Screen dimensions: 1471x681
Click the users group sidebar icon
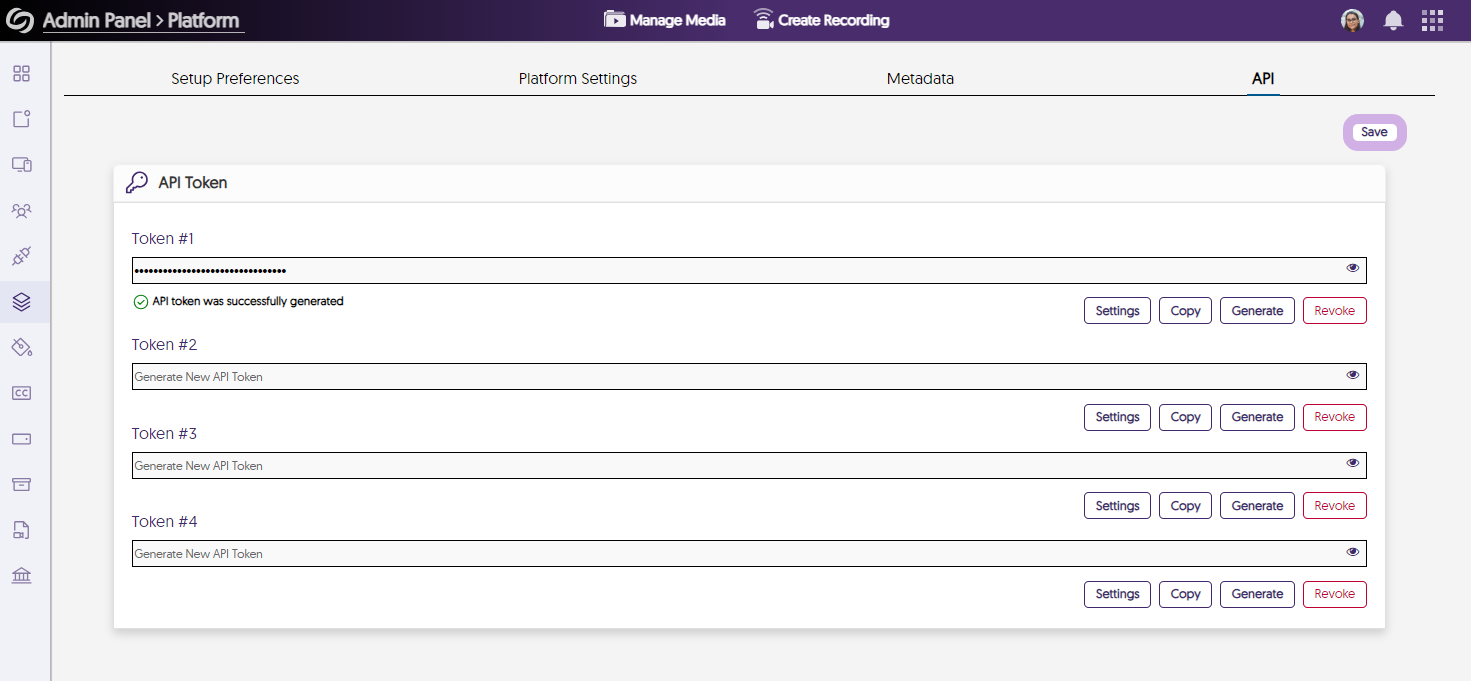21,211
